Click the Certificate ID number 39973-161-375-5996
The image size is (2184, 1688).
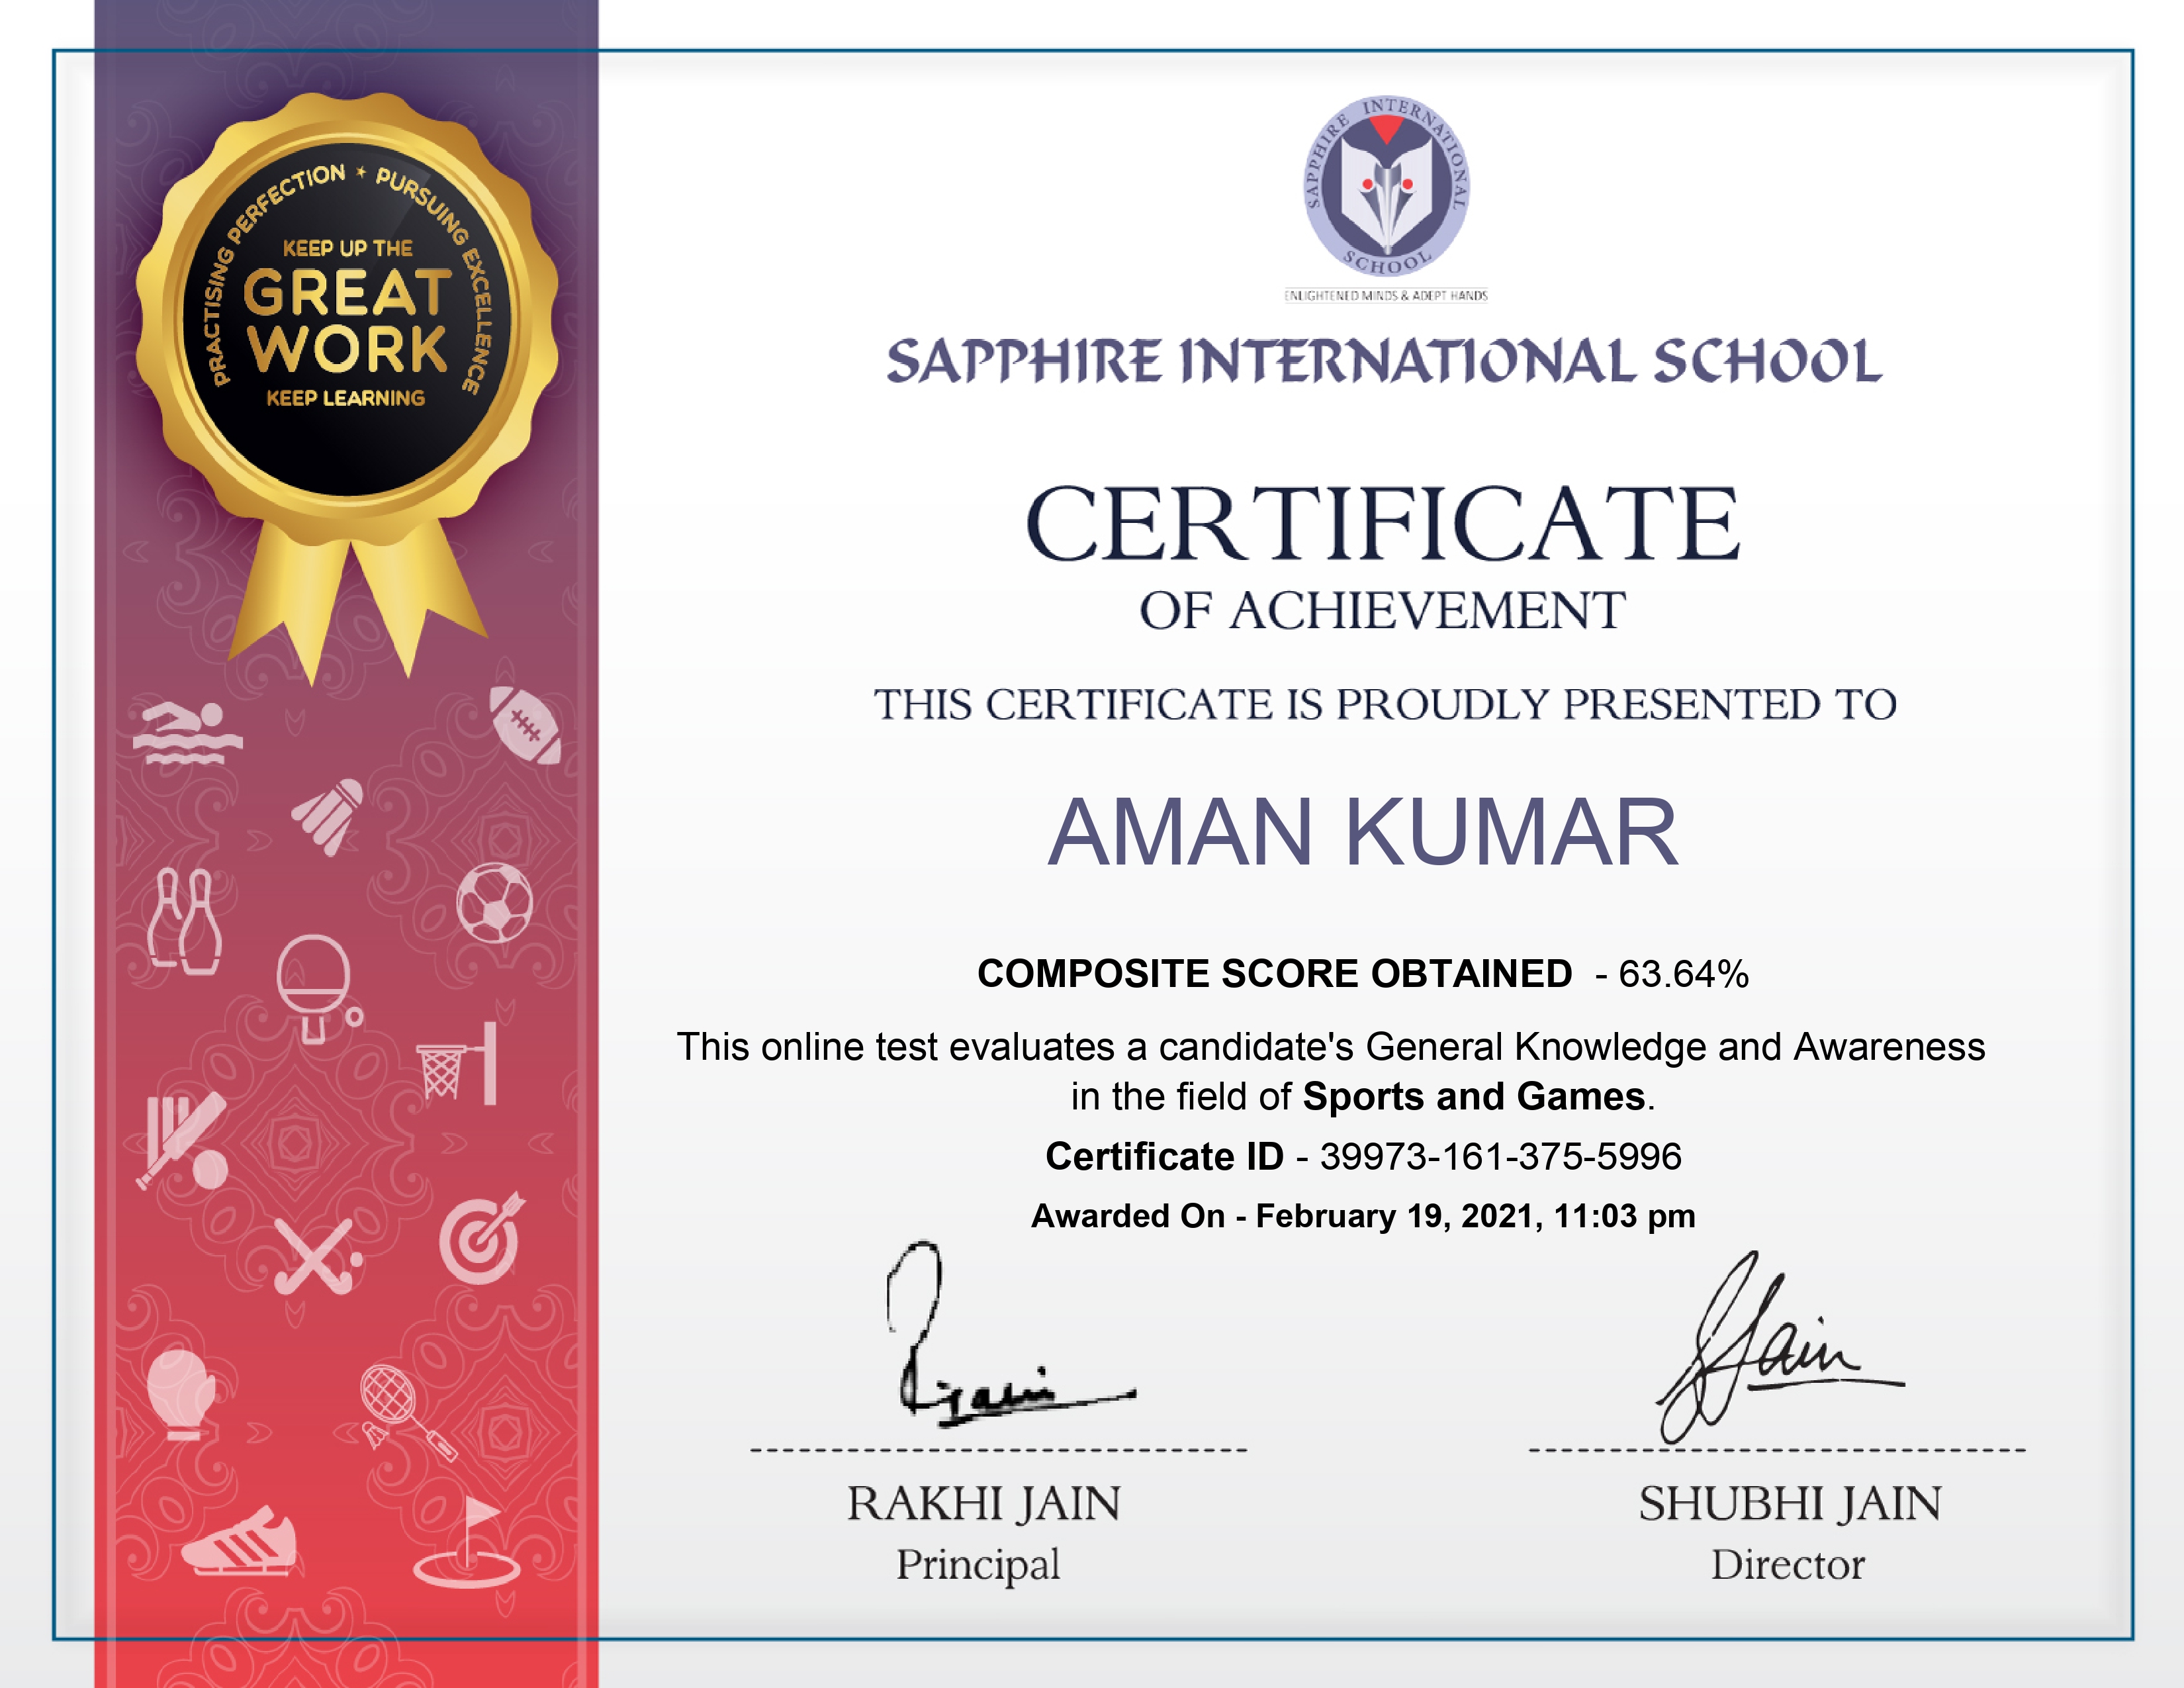(x=1501, y=1156)
